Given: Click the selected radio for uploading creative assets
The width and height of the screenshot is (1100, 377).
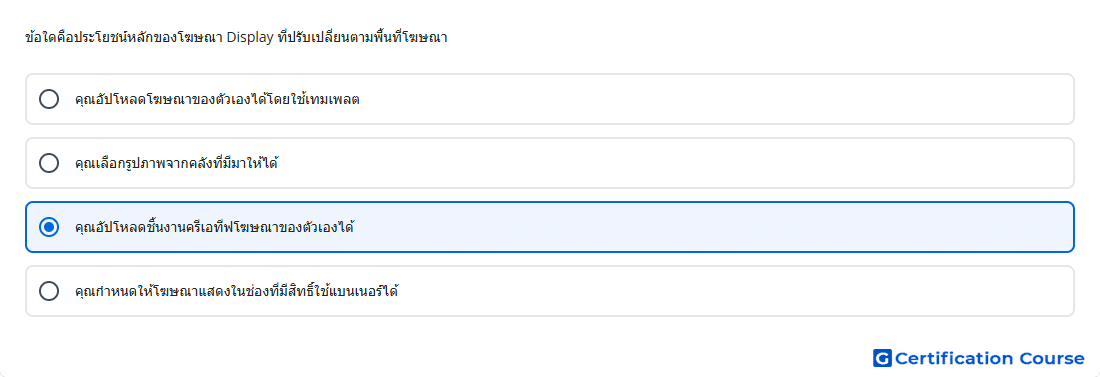Looking at the screenshot, I should tap(49, 227).
